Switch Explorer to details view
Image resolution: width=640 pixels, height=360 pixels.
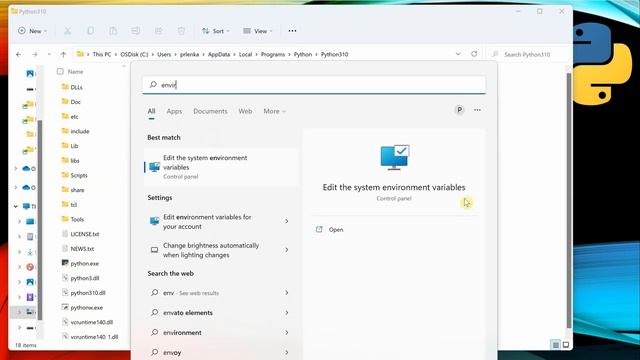(556, 345)
